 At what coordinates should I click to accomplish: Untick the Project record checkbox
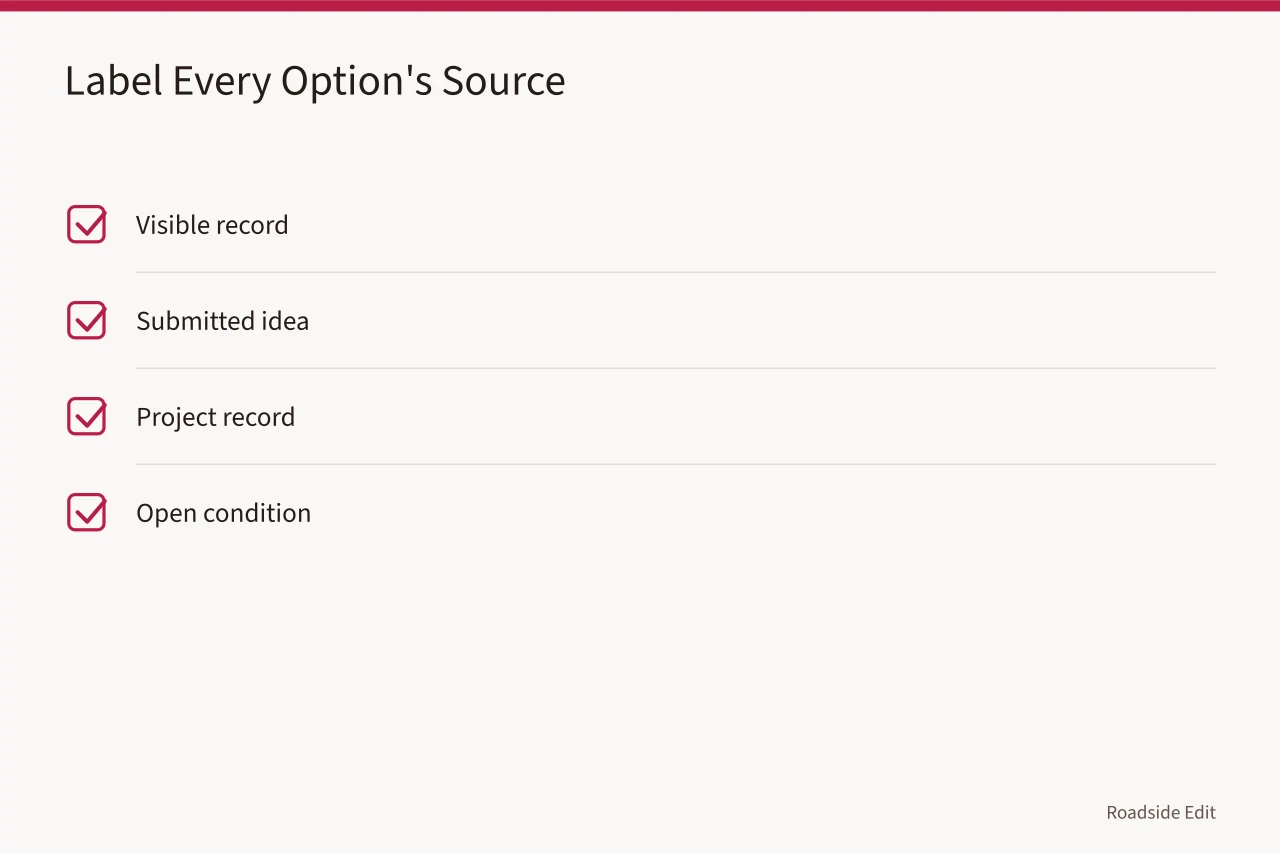tap(86, 416)
